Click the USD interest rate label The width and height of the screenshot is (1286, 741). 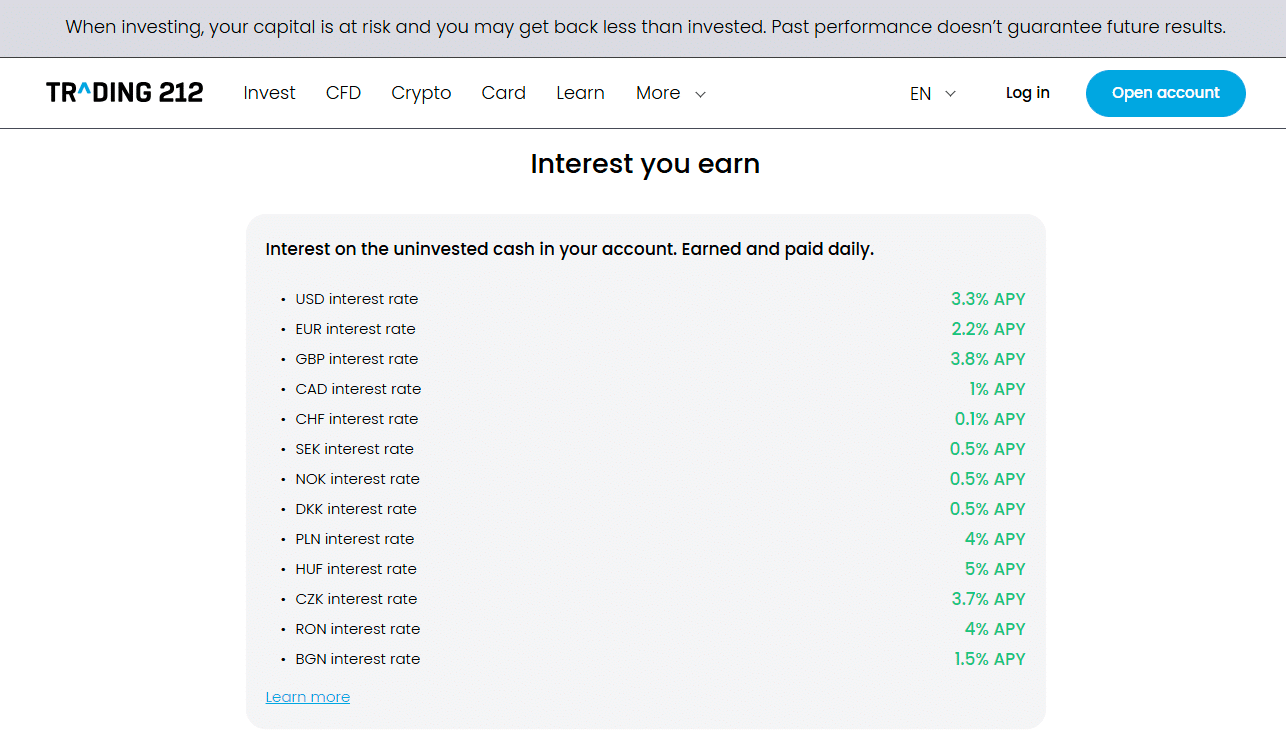pos(357,299)
